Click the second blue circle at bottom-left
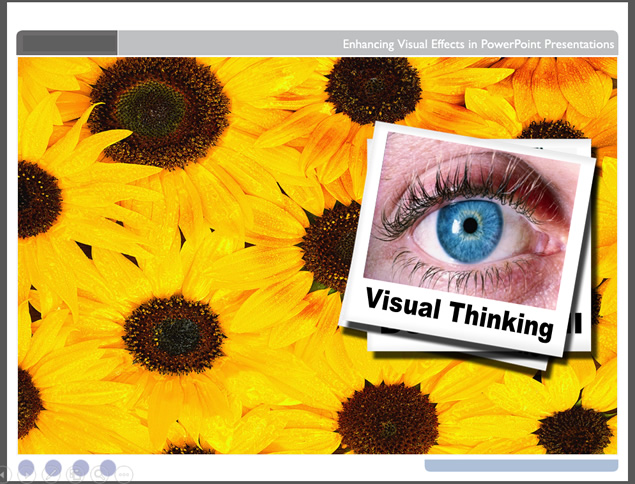The image size is (635, 484). (53, 467)
